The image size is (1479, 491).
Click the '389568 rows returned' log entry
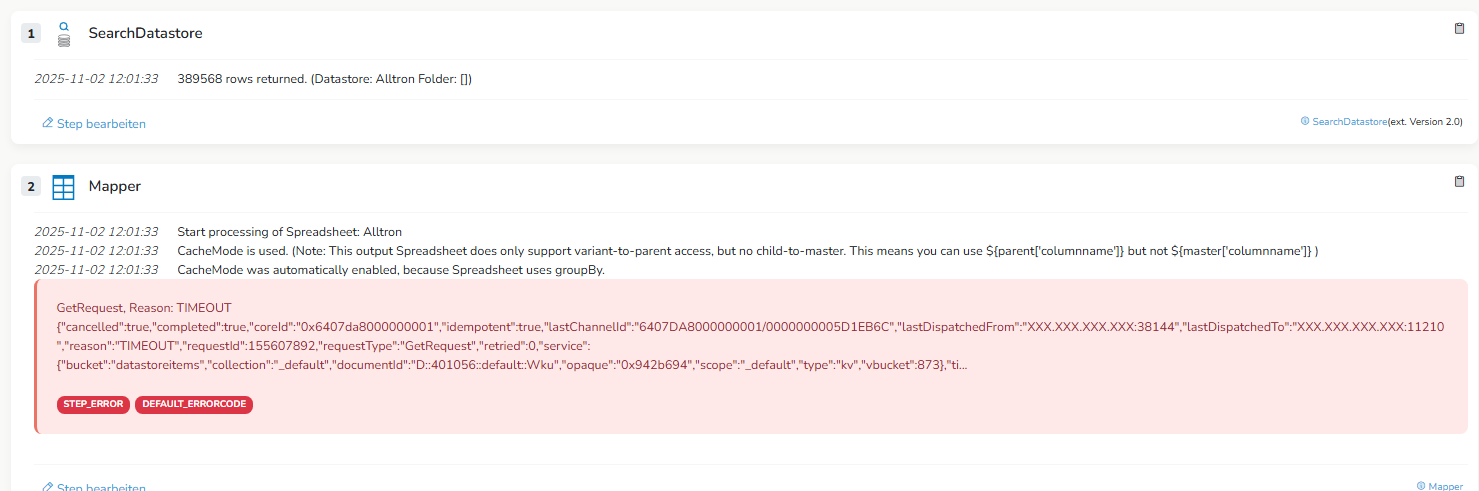tap(324, 79)
